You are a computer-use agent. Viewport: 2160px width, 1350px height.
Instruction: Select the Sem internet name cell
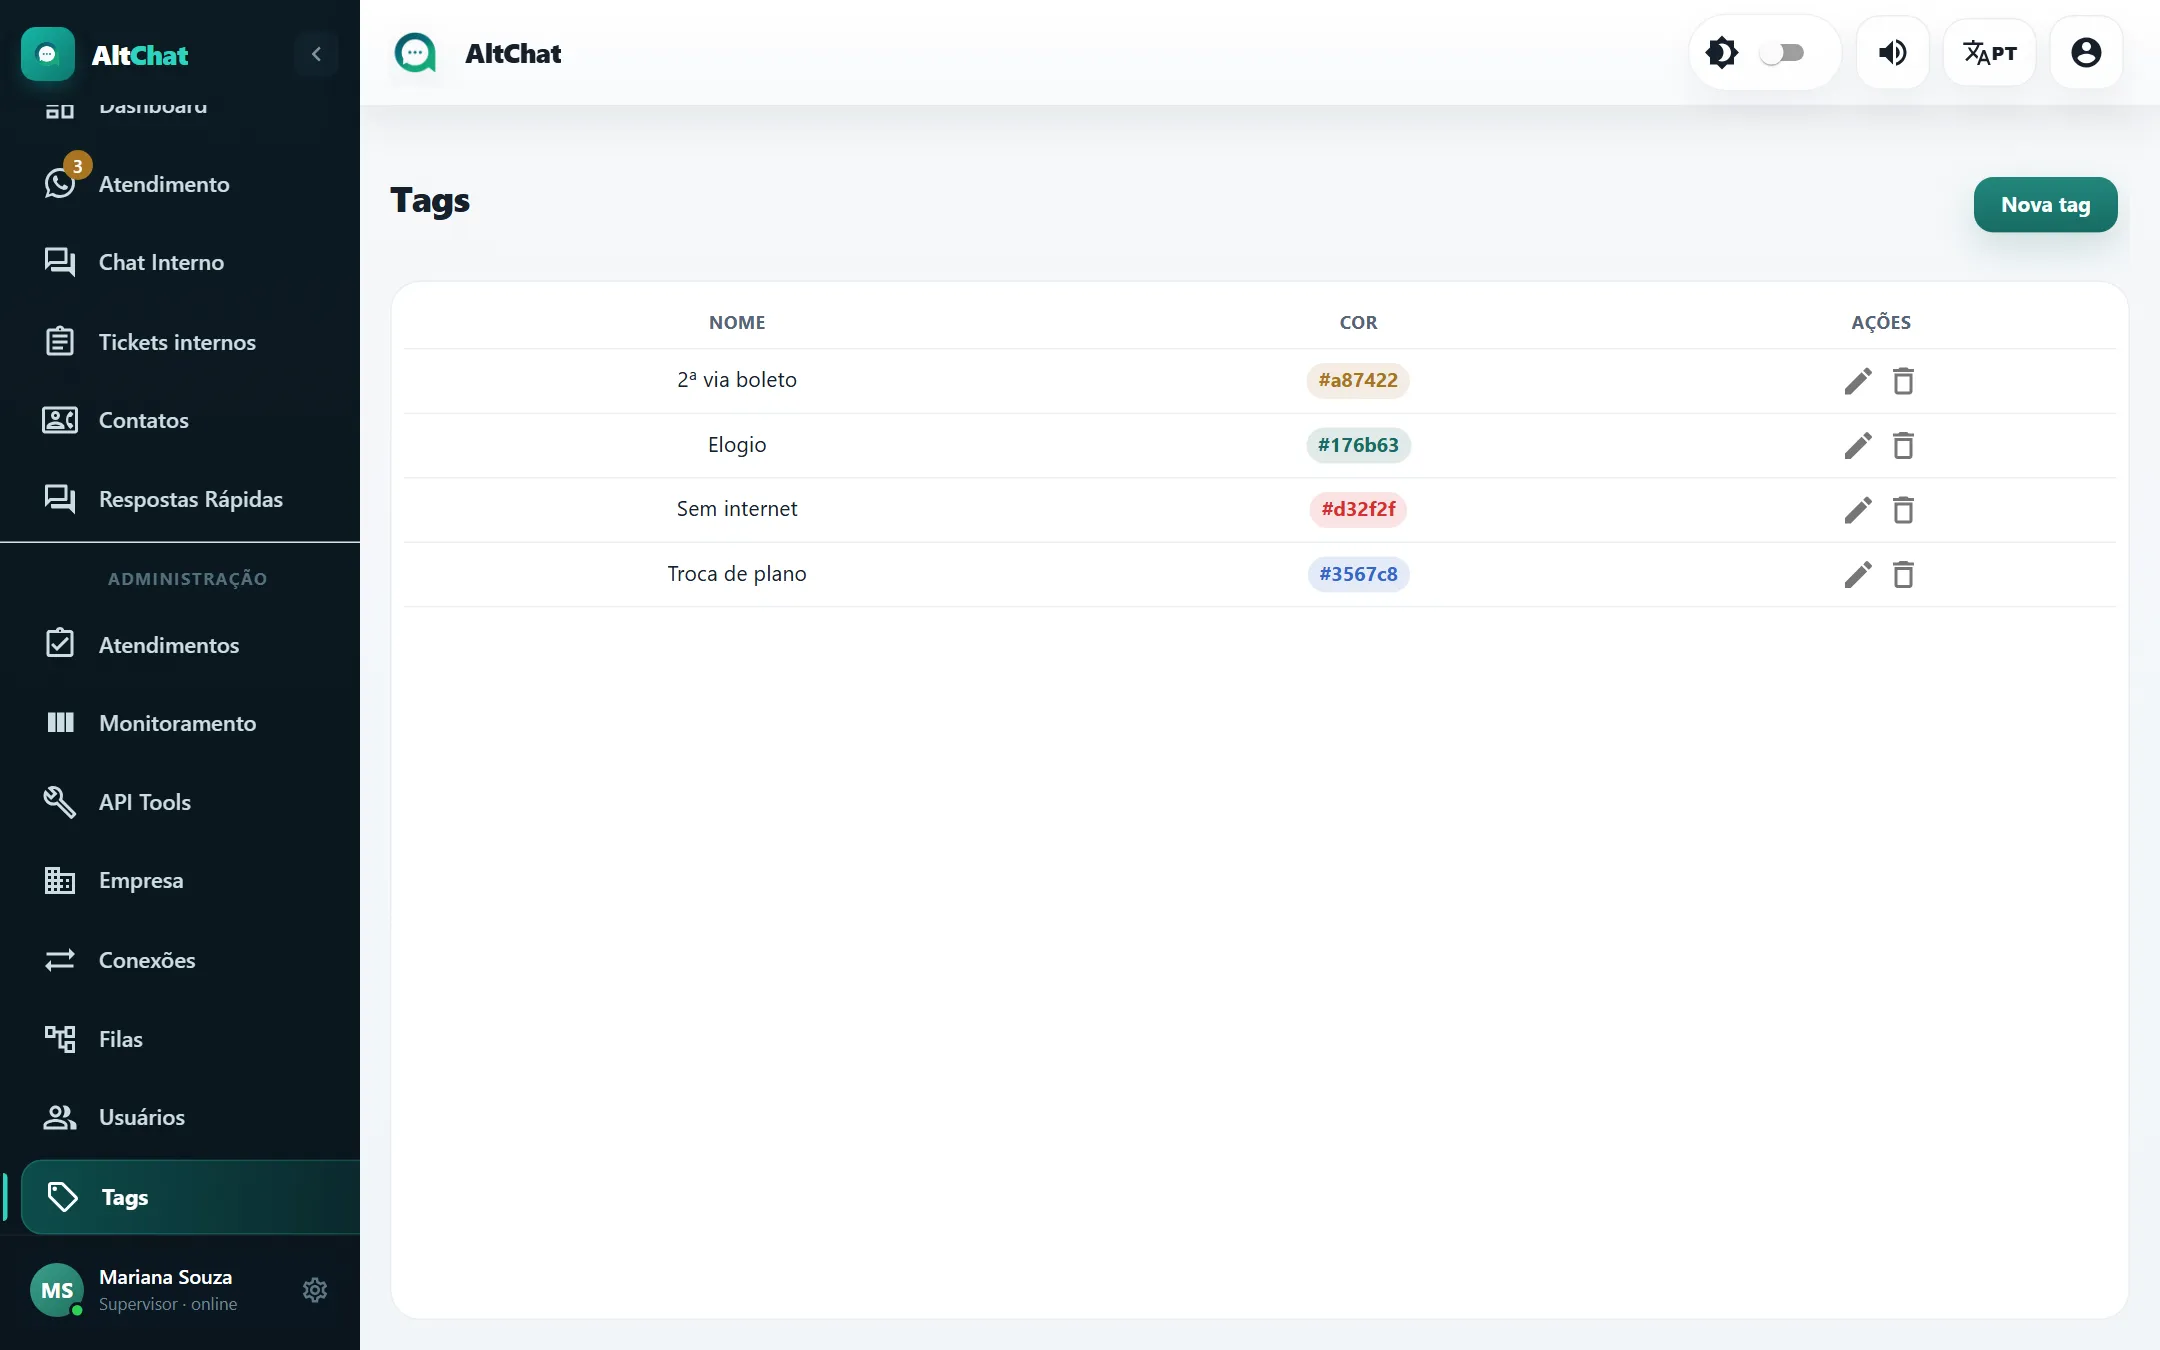(x=737, y=509)
